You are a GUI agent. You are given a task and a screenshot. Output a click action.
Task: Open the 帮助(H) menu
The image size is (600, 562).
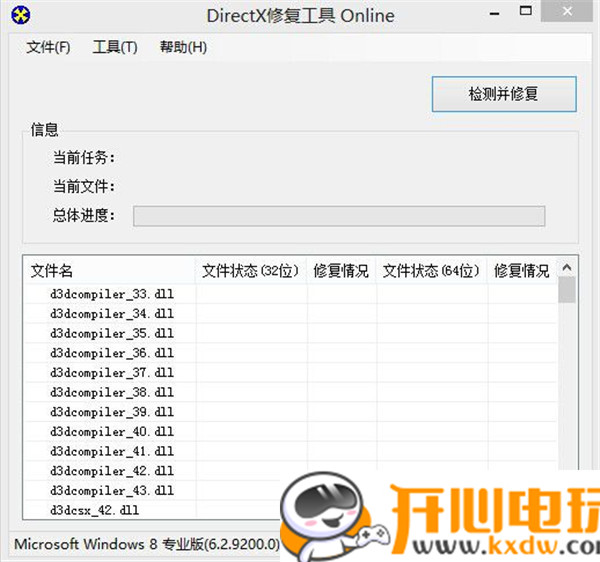point(183,47)
